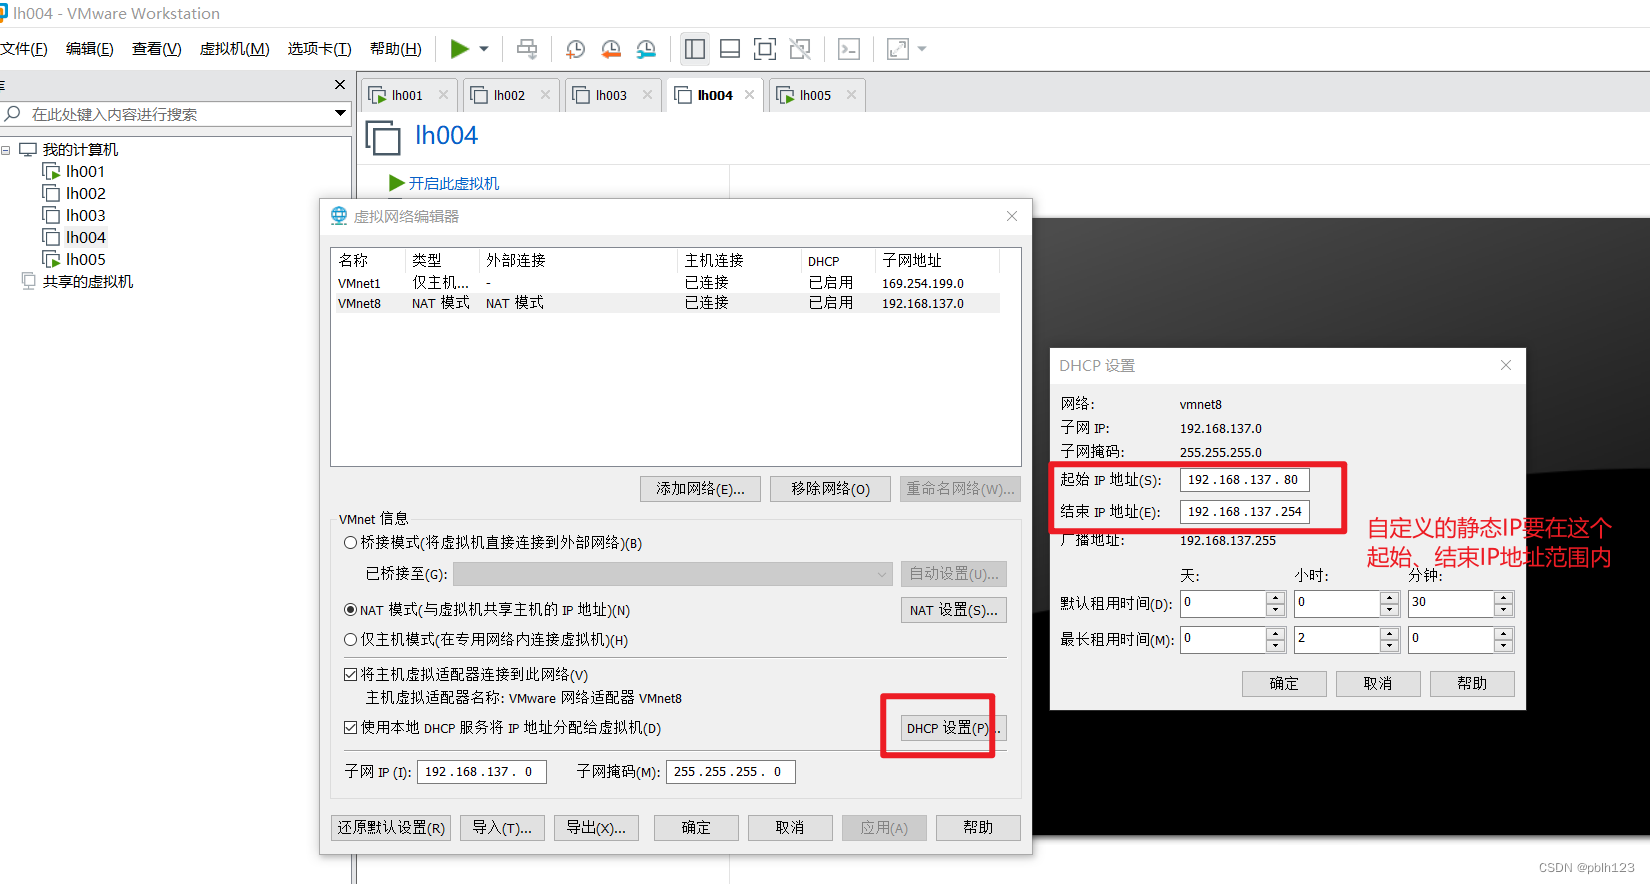Decrease max lease minutes spinner
The image size is (1650, 884).
tap(1503, 646)
